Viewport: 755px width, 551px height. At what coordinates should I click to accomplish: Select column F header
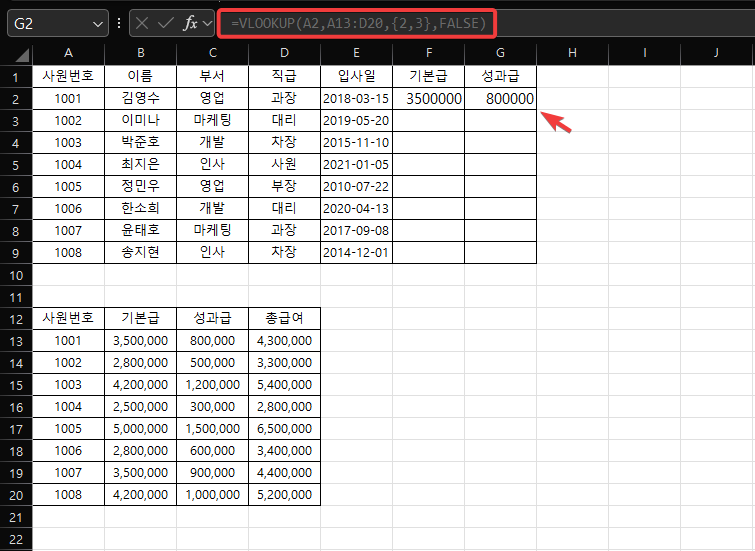pyautogui.click(x=429, y=53)
